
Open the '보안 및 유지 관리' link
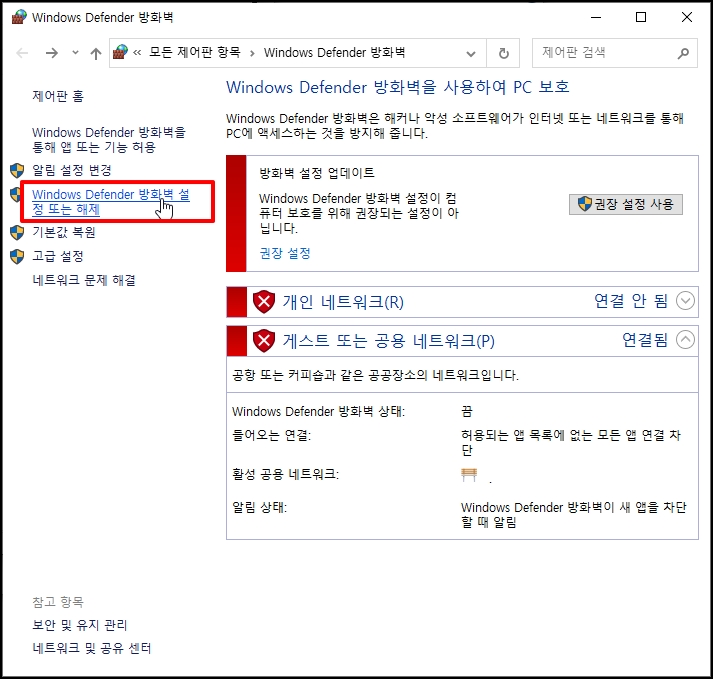[80, 625]
